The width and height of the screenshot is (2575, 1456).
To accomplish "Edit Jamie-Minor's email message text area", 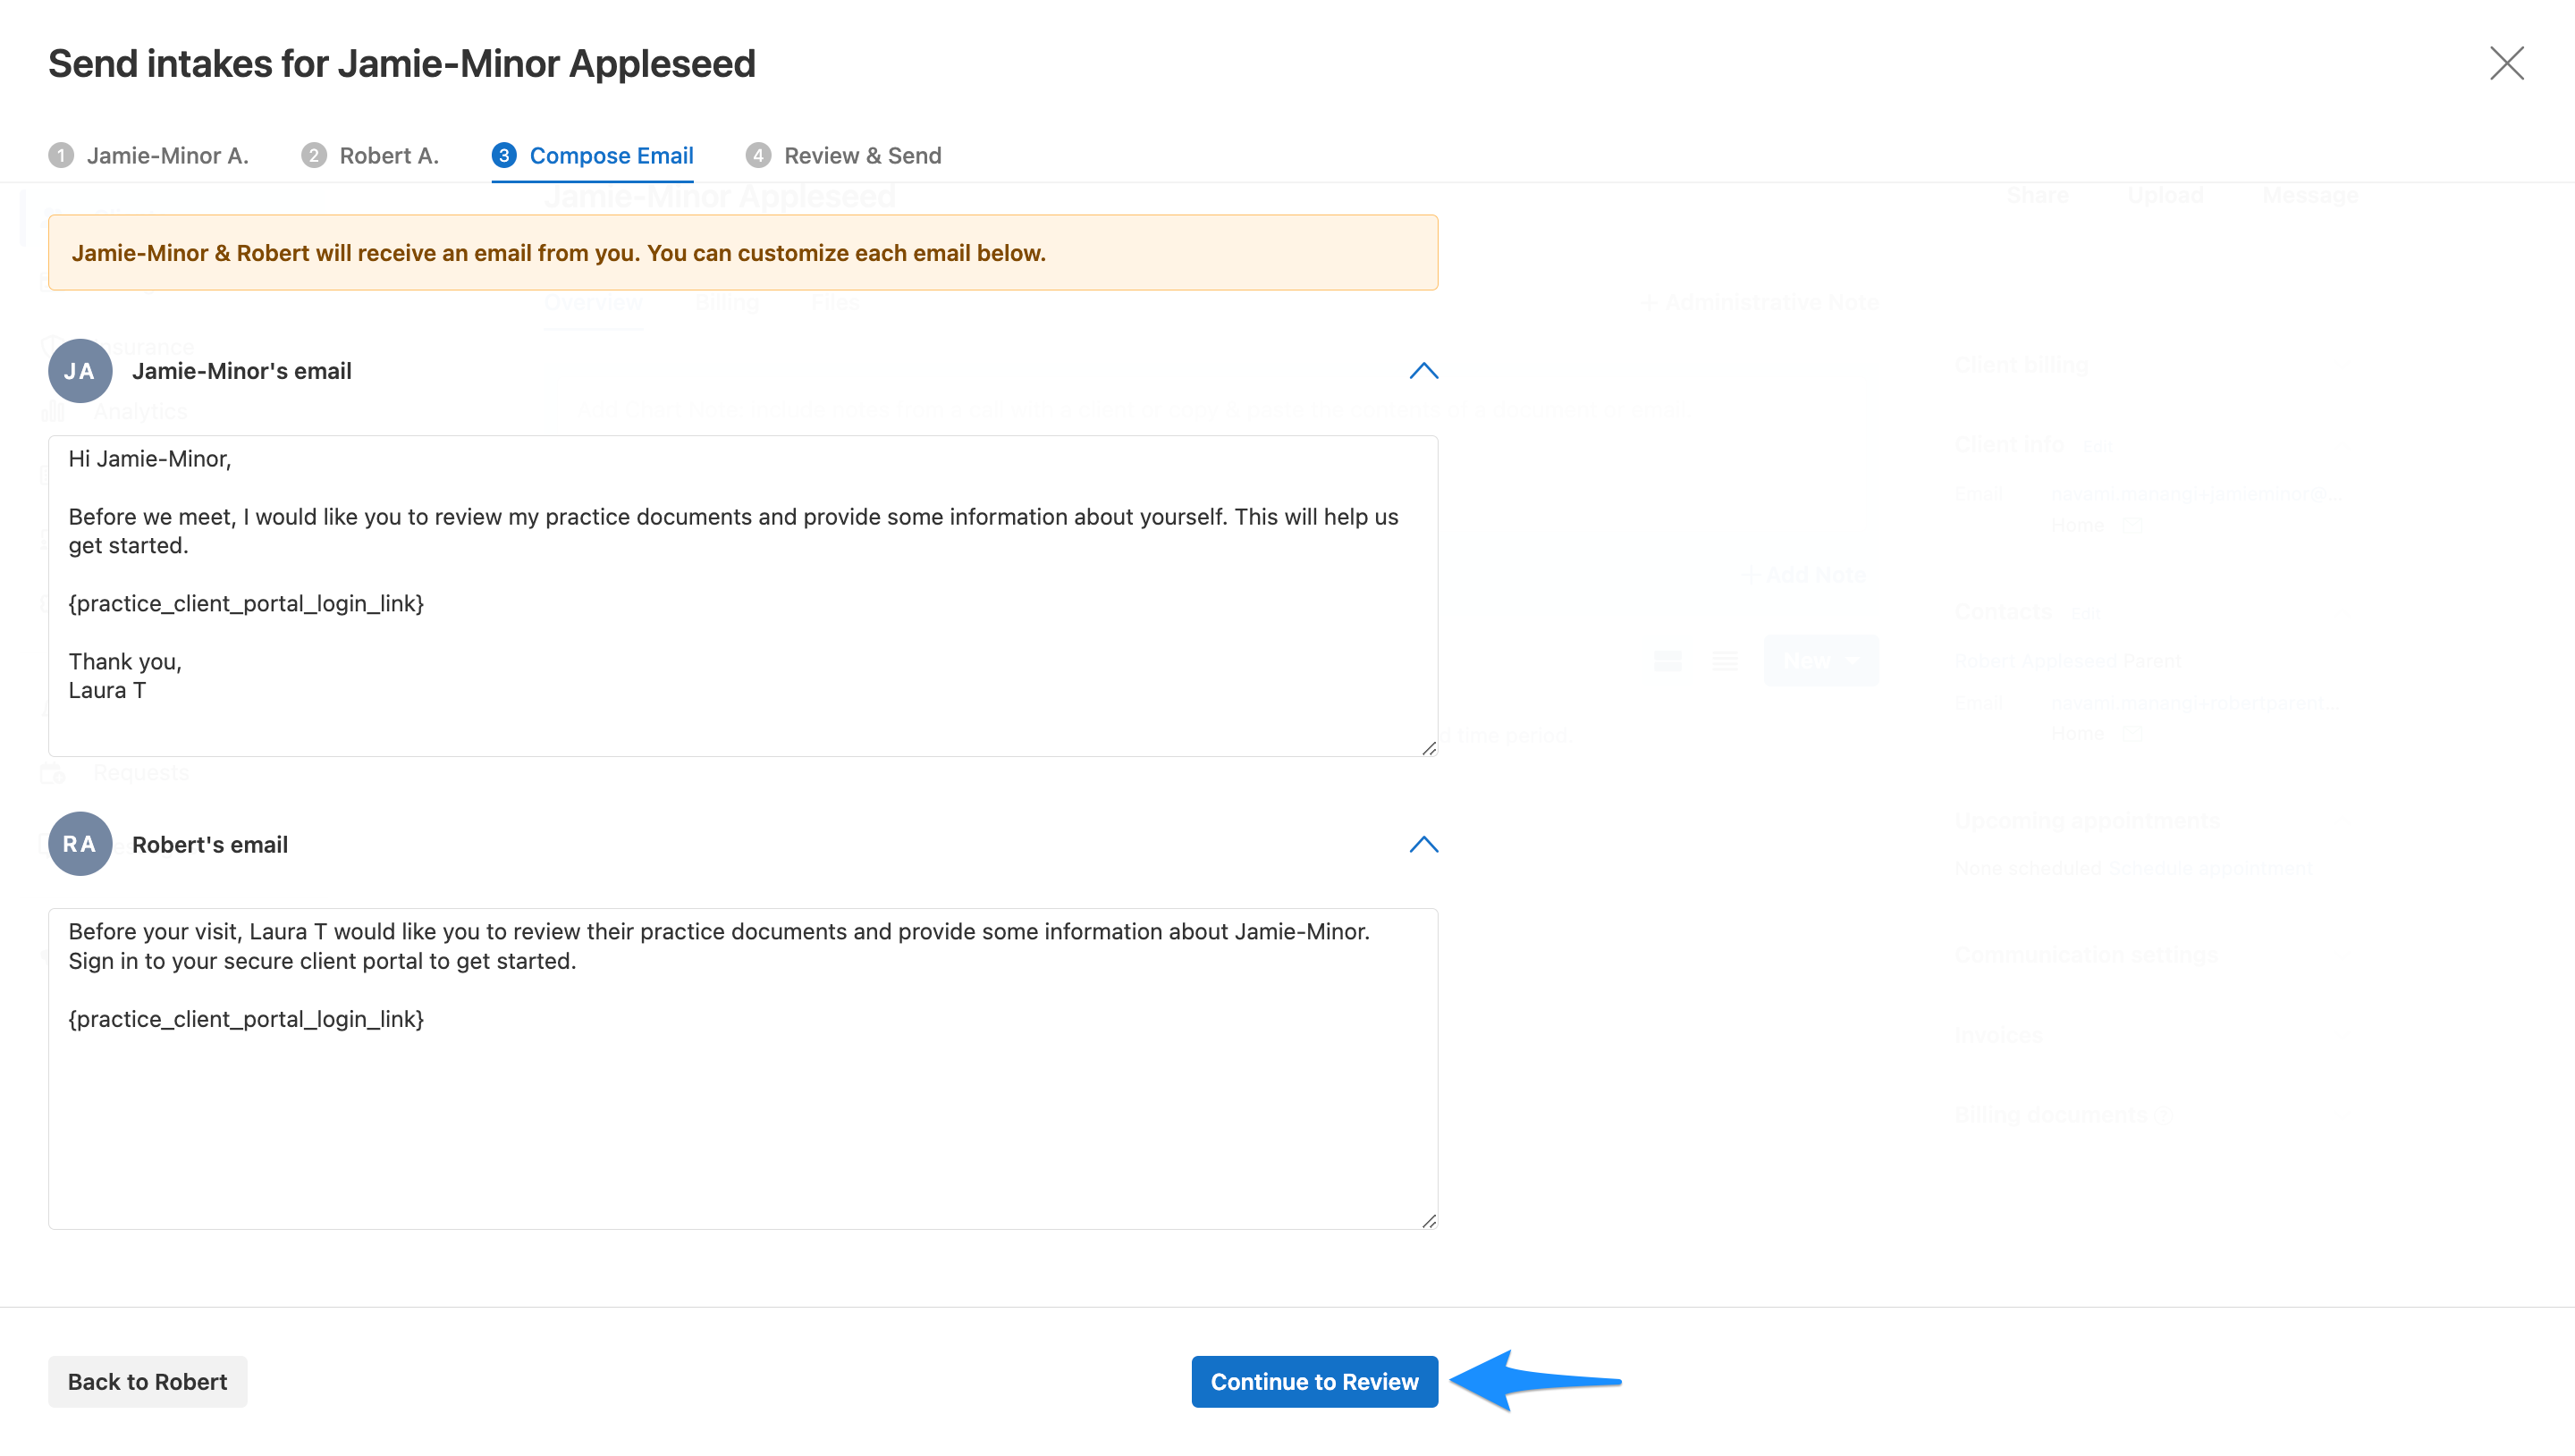I will (743, 596).
